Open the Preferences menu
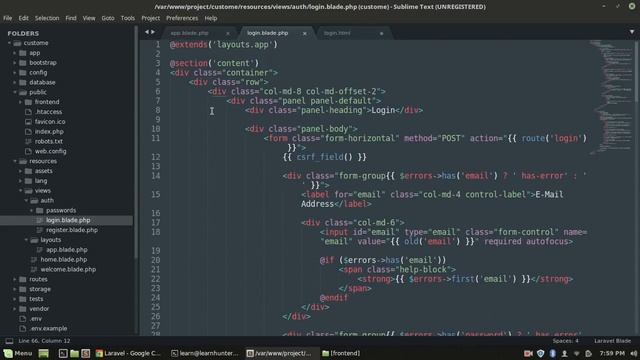This screenshot has width=640, height=360. [182, 18]
